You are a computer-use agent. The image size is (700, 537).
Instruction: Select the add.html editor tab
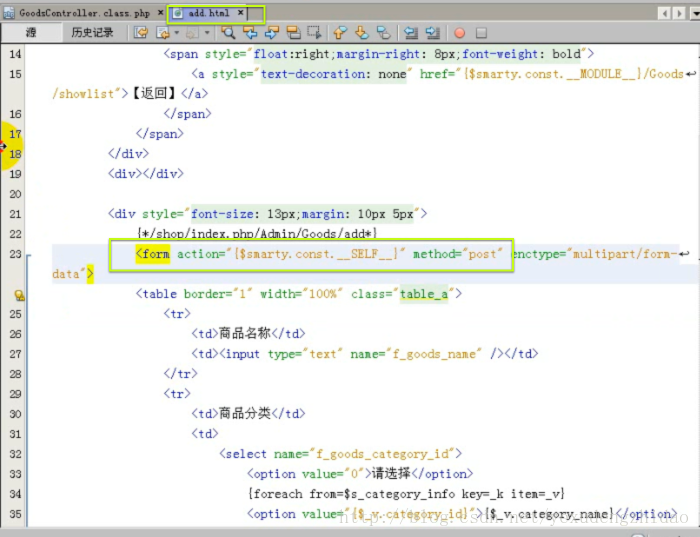[x=208, y=13]
